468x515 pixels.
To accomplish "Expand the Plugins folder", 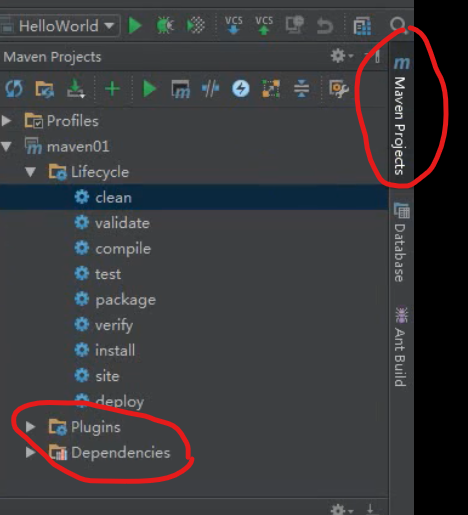I will point(30,427).
